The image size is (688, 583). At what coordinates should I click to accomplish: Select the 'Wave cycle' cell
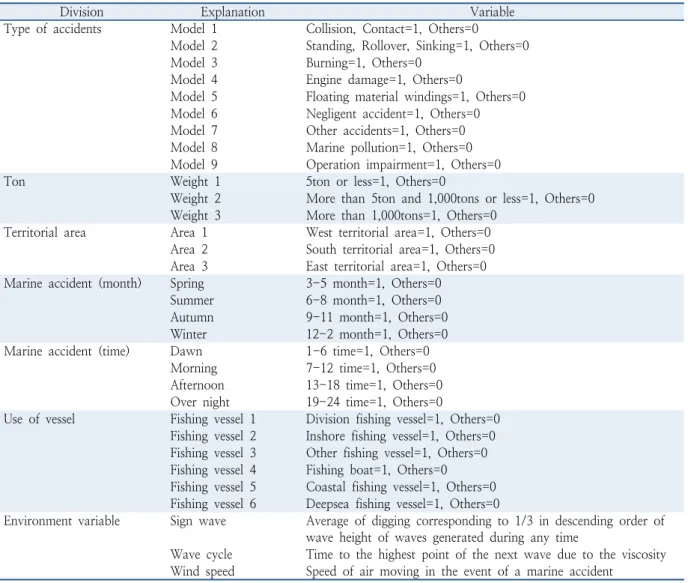201,555
